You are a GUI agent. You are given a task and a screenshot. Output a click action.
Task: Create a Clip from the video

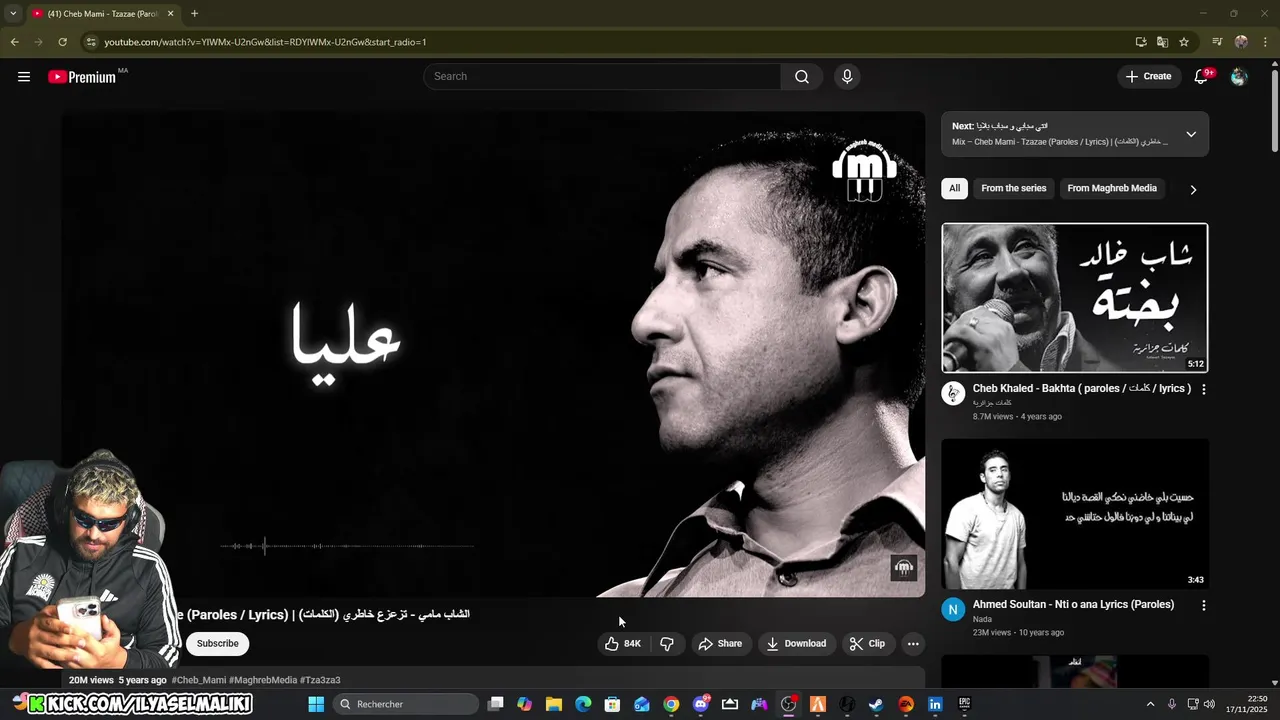tap(867, 644)
